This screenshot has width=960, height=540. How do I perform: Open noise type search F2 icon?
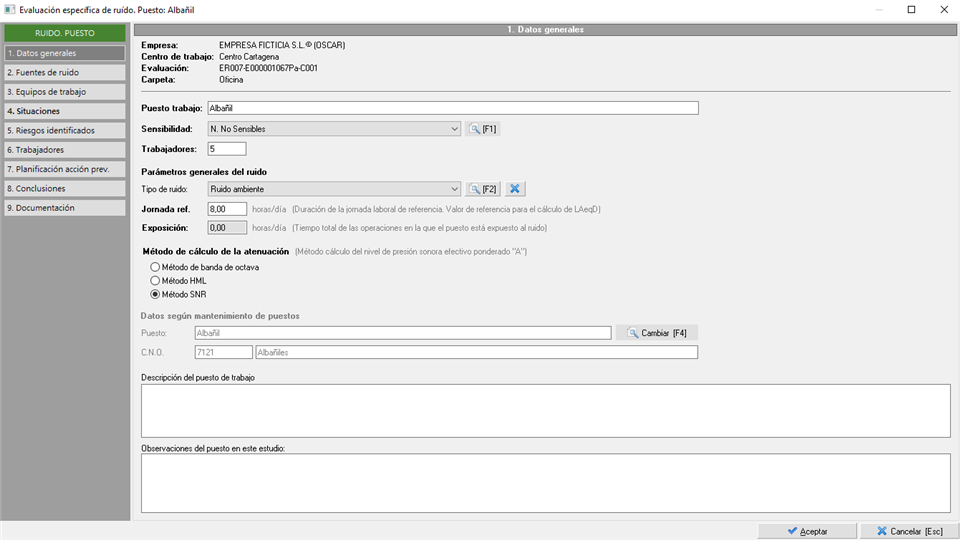pyautogui.click(x=482, y=189)
